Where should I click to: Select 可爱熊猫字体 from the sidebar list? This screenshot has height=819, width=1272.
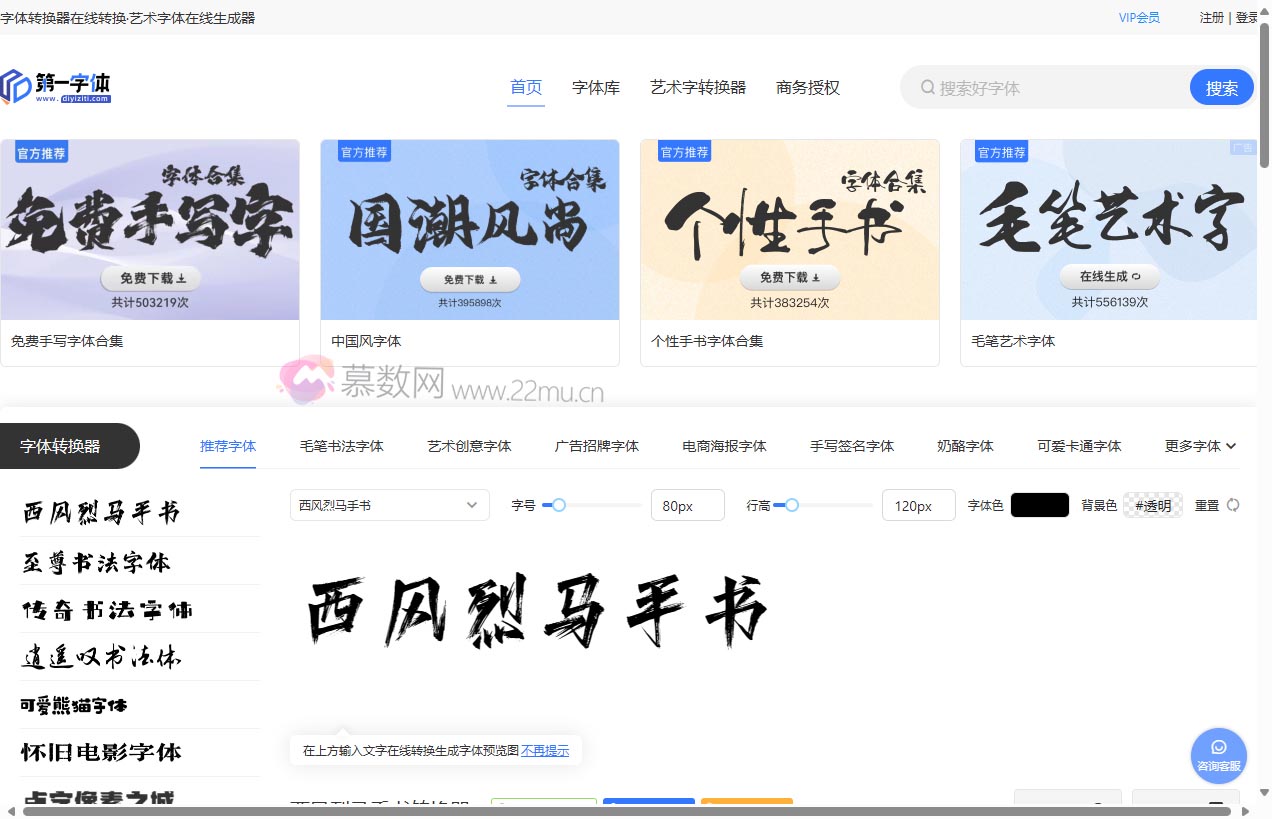point(72,705)
